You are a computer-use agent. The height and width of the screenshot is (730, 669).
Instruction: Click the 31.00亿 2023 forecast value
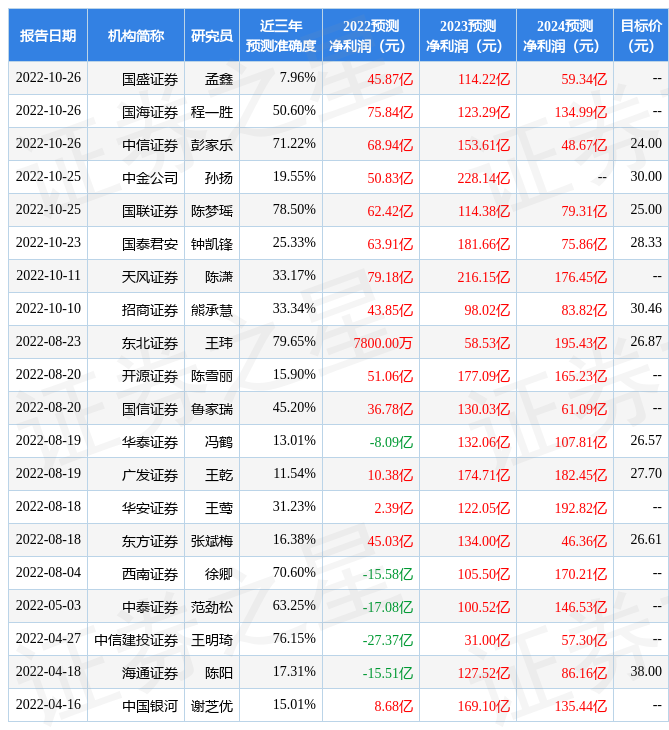[x=487, y=640]
